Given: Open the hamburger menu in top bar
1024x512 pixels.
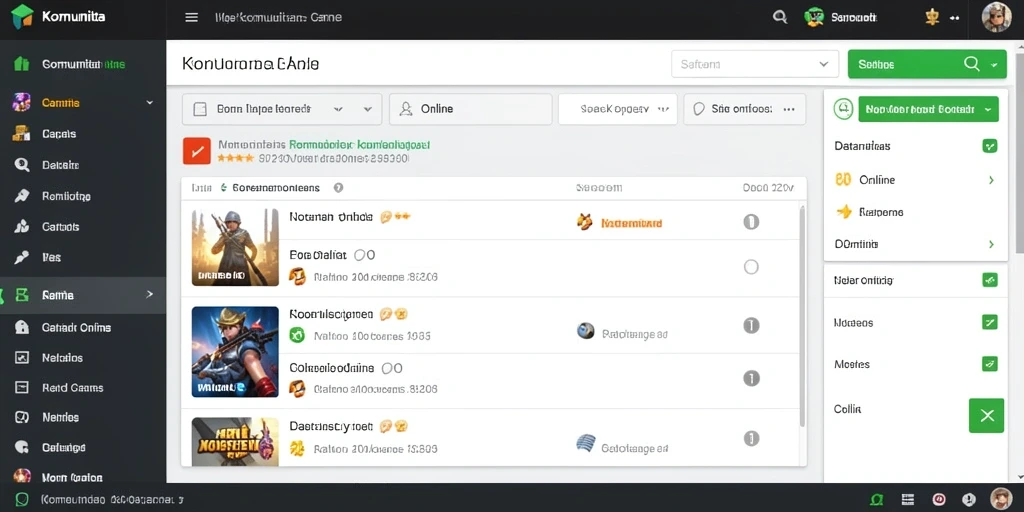Looking at the screenshot, I should pos(191,18).
